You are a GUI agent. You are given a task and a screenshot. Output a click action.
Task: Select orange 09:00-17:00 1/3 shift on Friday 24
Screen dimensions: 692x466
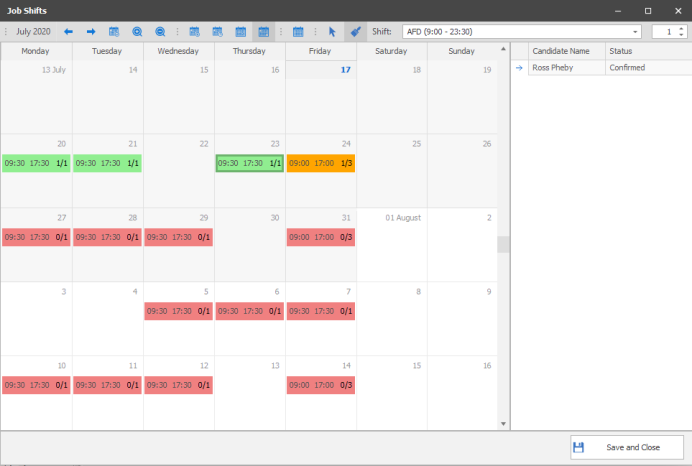click(320, 163)
